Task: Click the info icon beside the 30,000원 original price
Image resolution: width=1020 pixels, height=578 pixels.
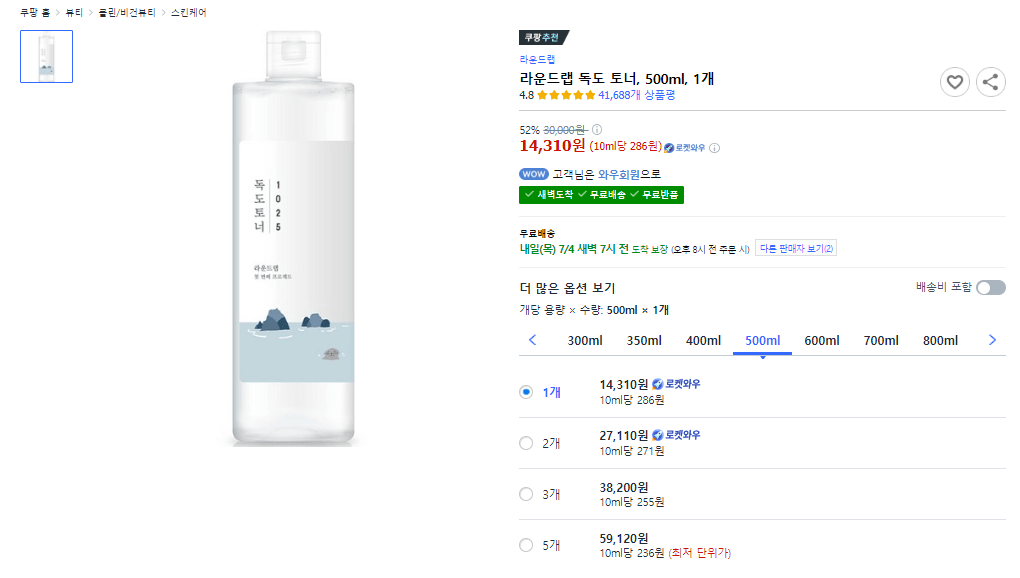Action: 597,129
